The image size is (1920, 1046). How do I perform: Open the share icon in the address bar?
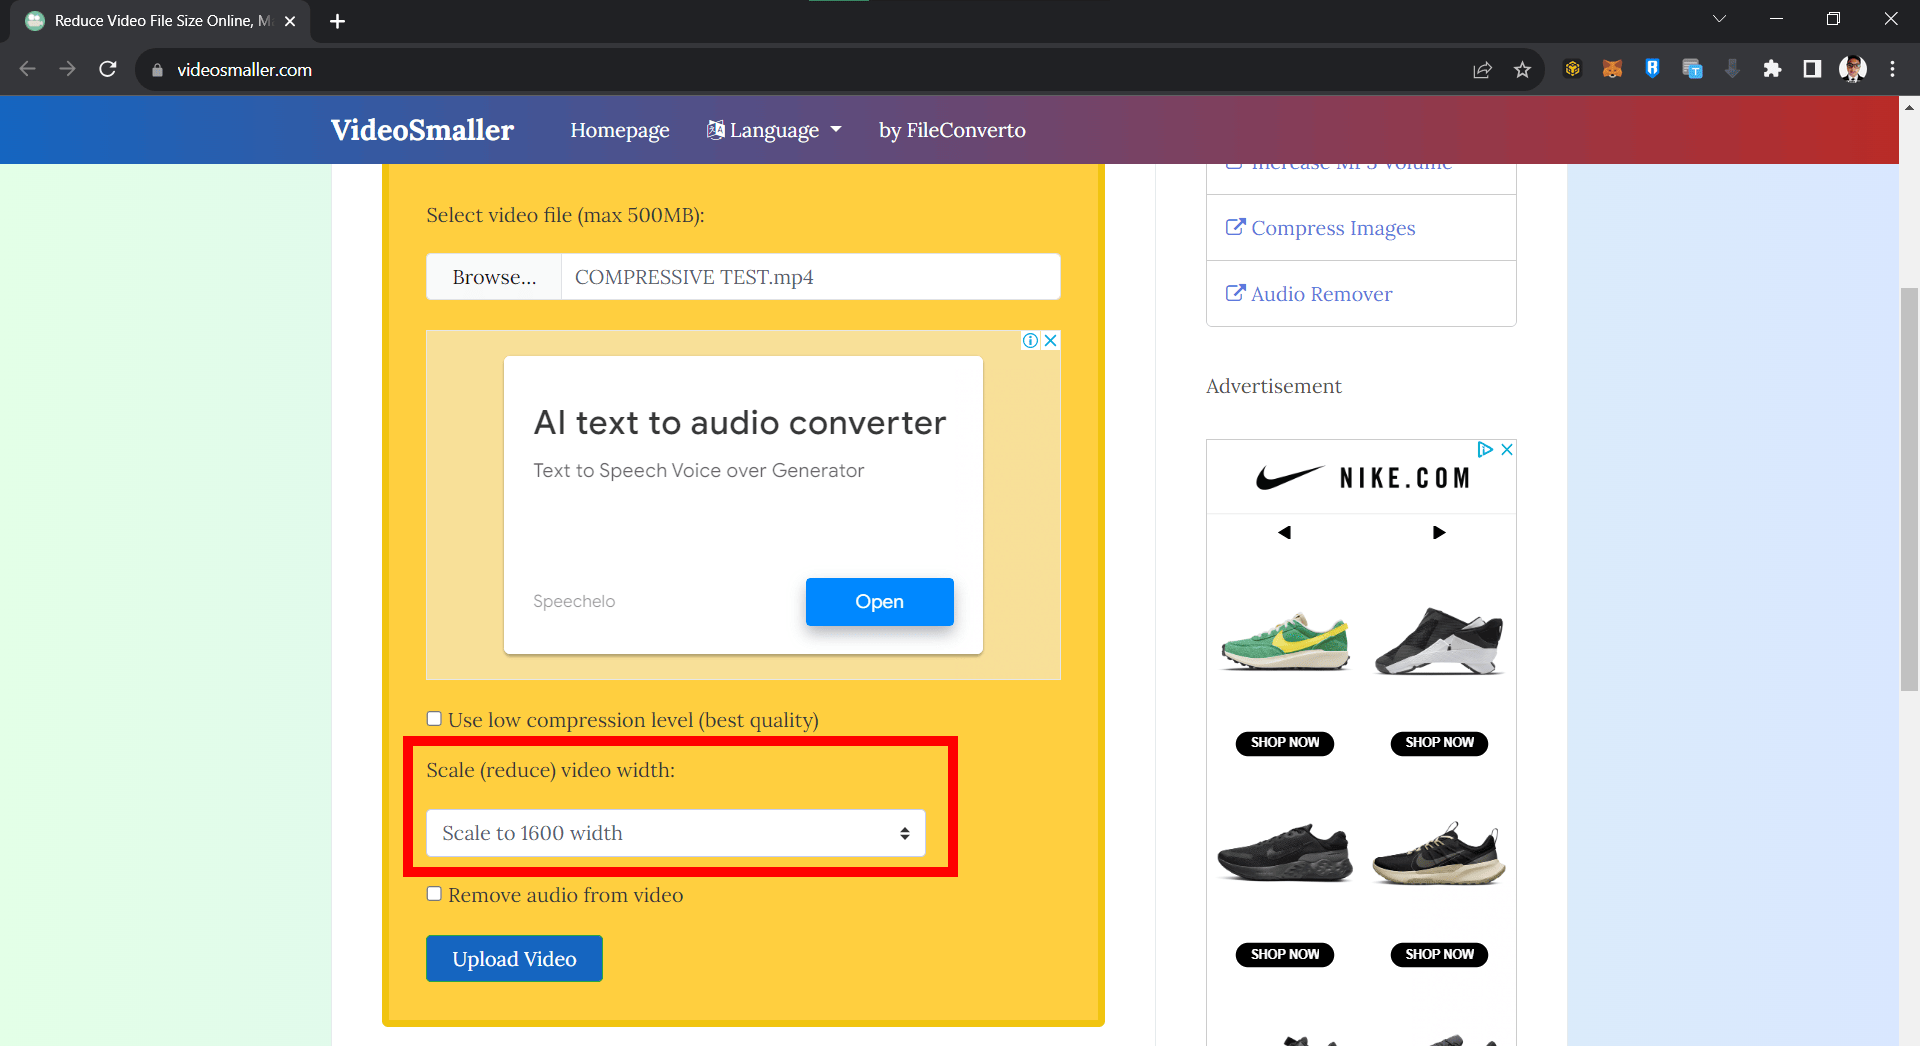pyautogui.click(x=1482, y=69)
